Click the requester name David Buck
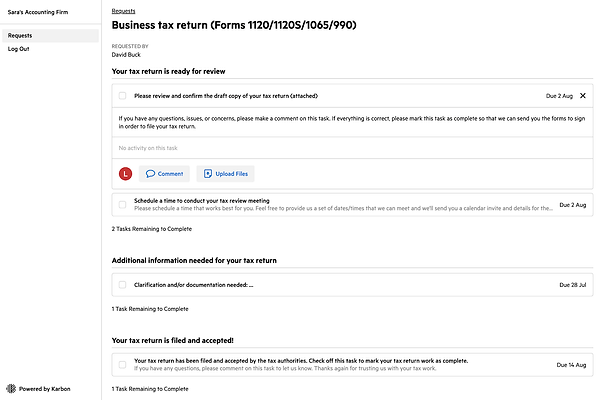 (x=127, y=54)
